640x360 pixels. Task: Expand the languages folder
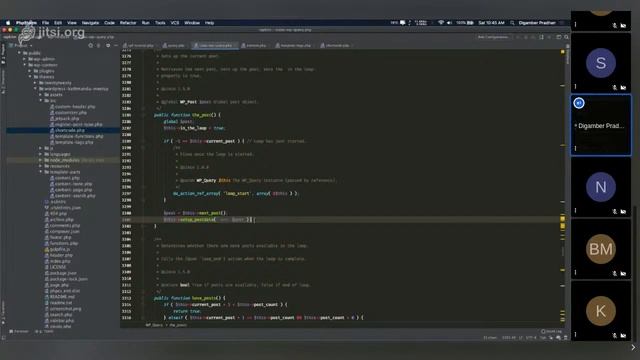[40, 154]
